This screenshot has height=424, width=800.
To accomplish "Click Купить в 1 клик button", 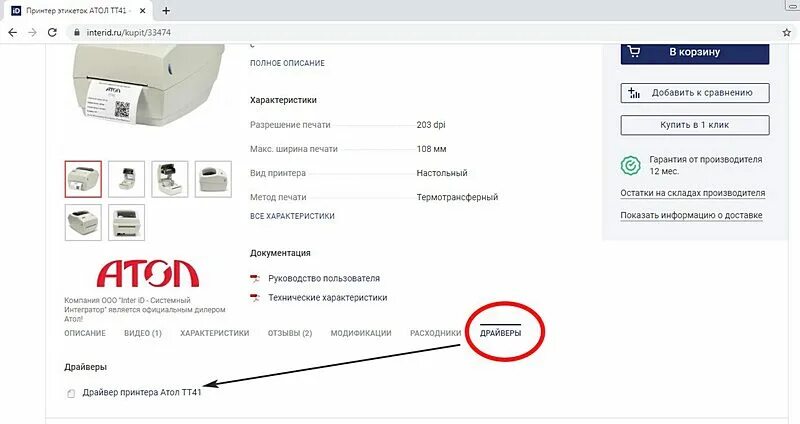I will tap(695, 125).
